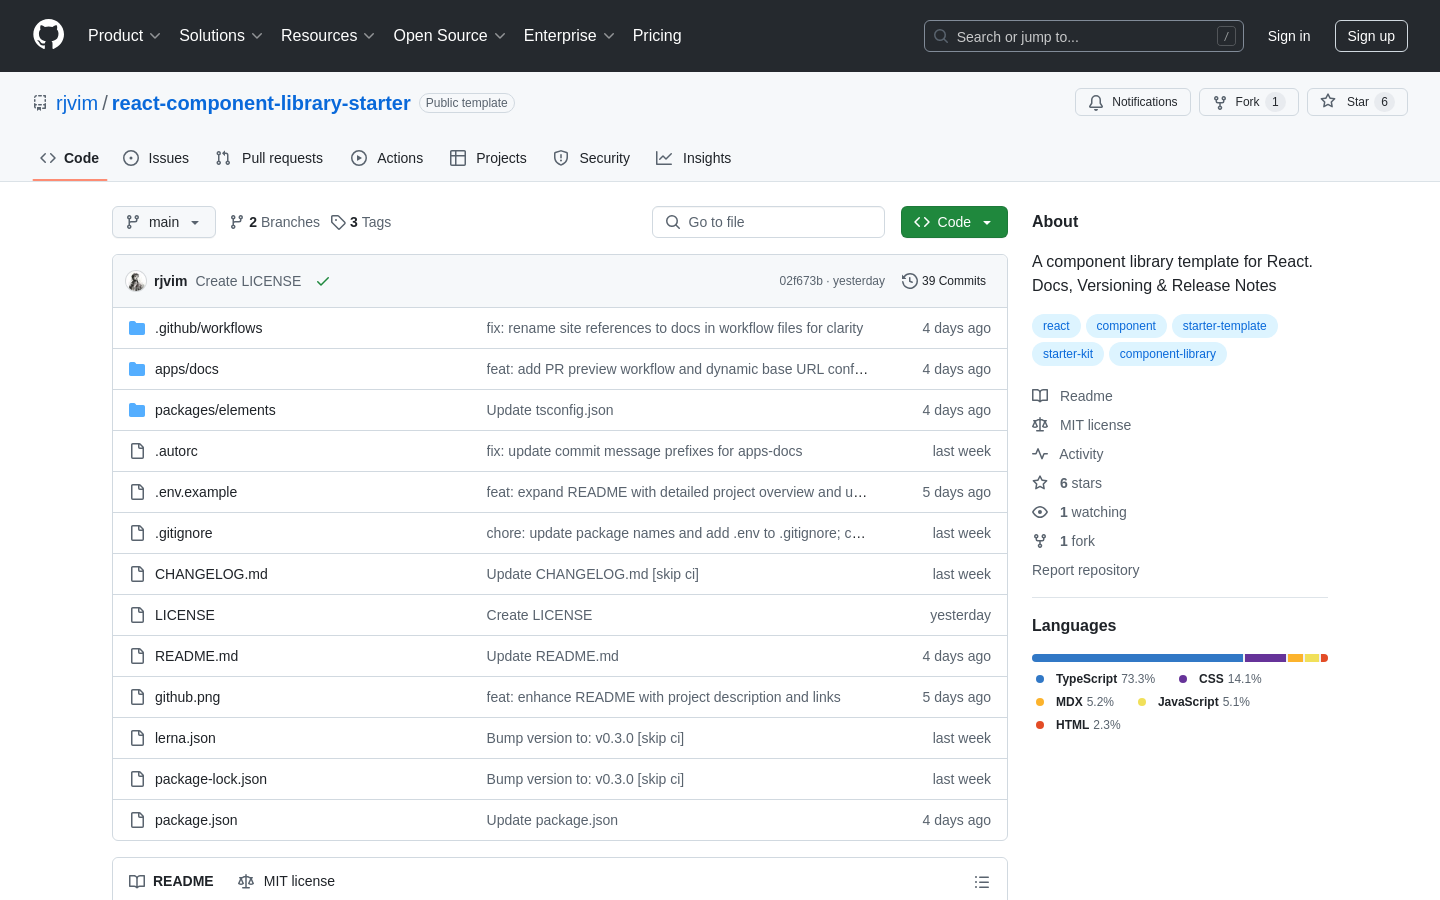Click the Search or jump to field

(1084, 36)
